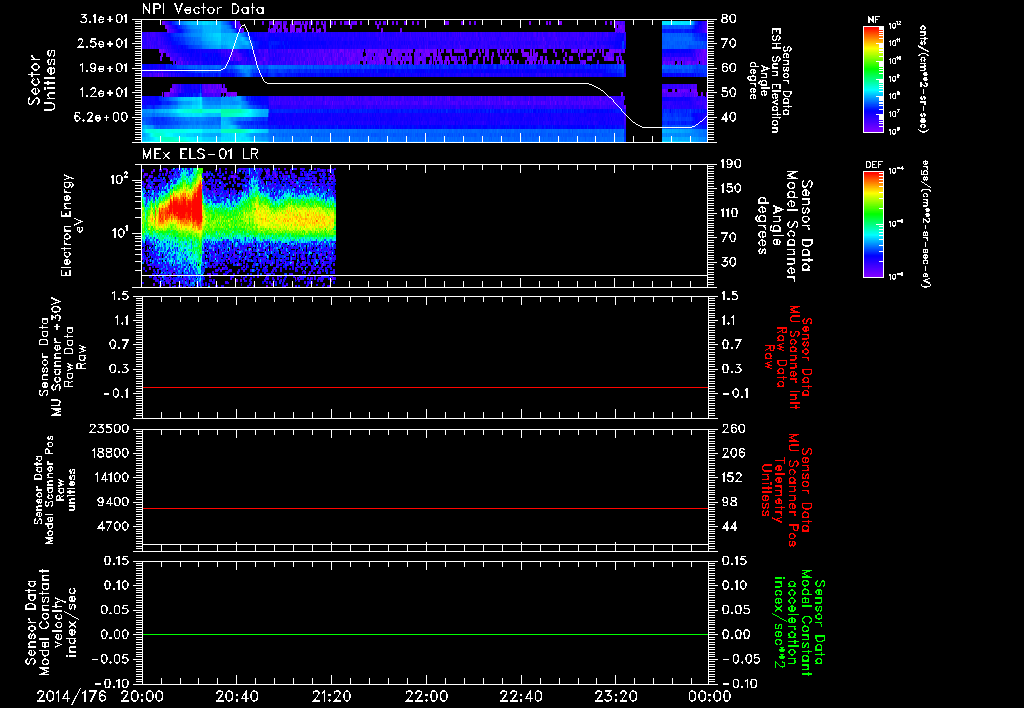Select the "NPI Vector Data" panel title

(203, 9)
